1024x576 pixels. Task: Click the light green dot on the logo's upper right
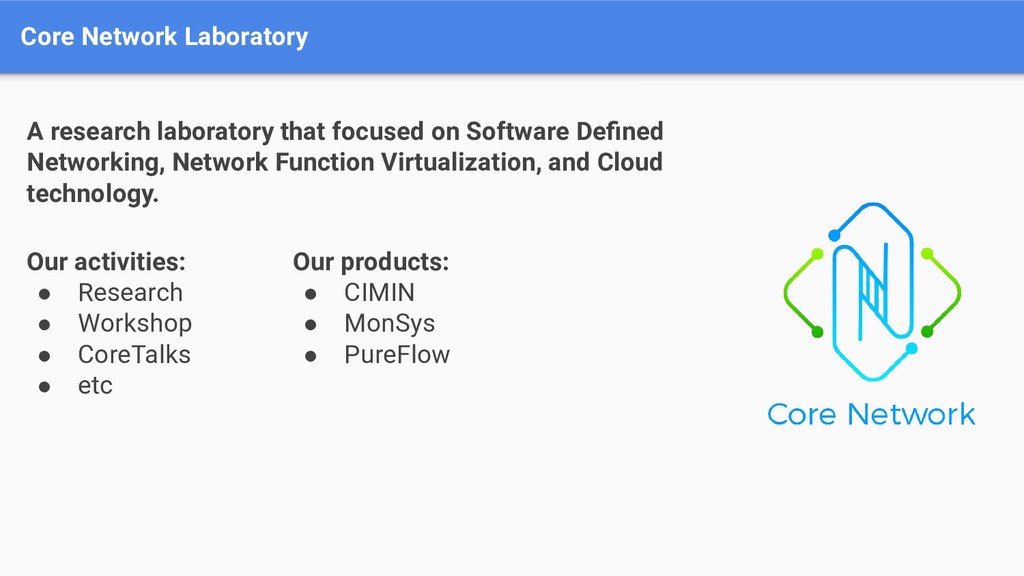coord(927,253)
